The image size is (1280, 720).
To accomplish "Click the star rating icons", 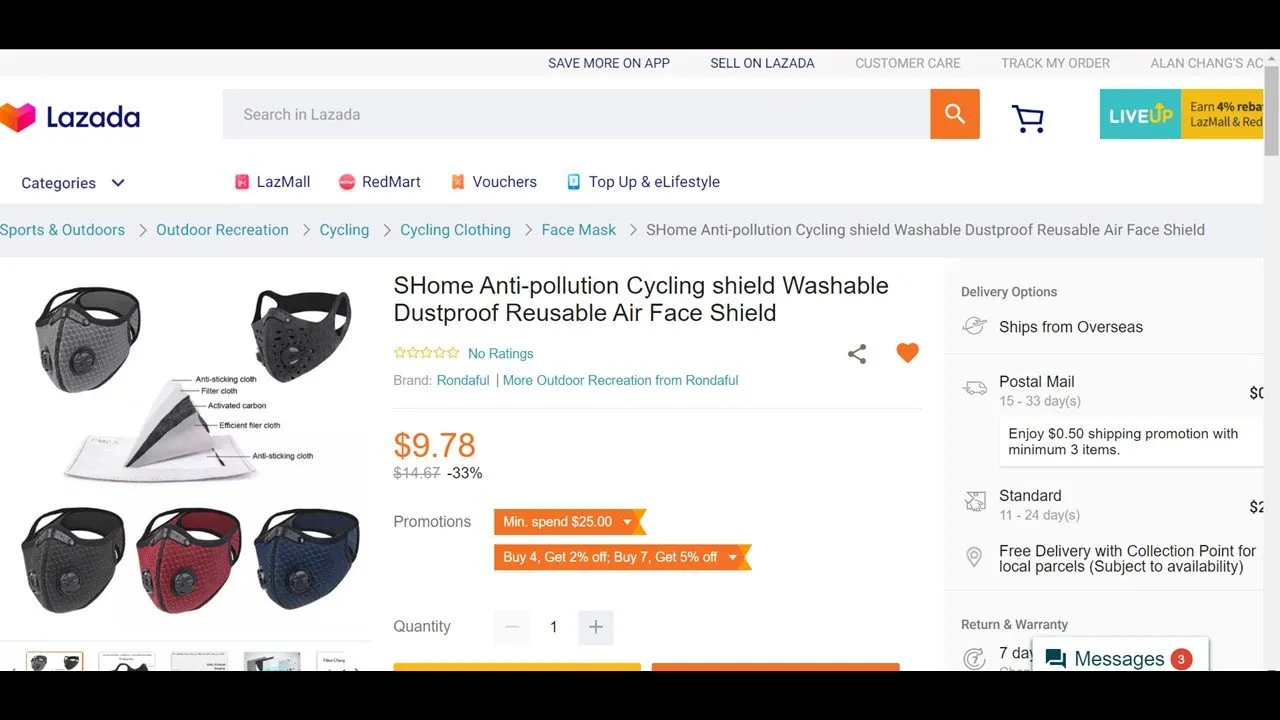I will (x=427, y=353).
